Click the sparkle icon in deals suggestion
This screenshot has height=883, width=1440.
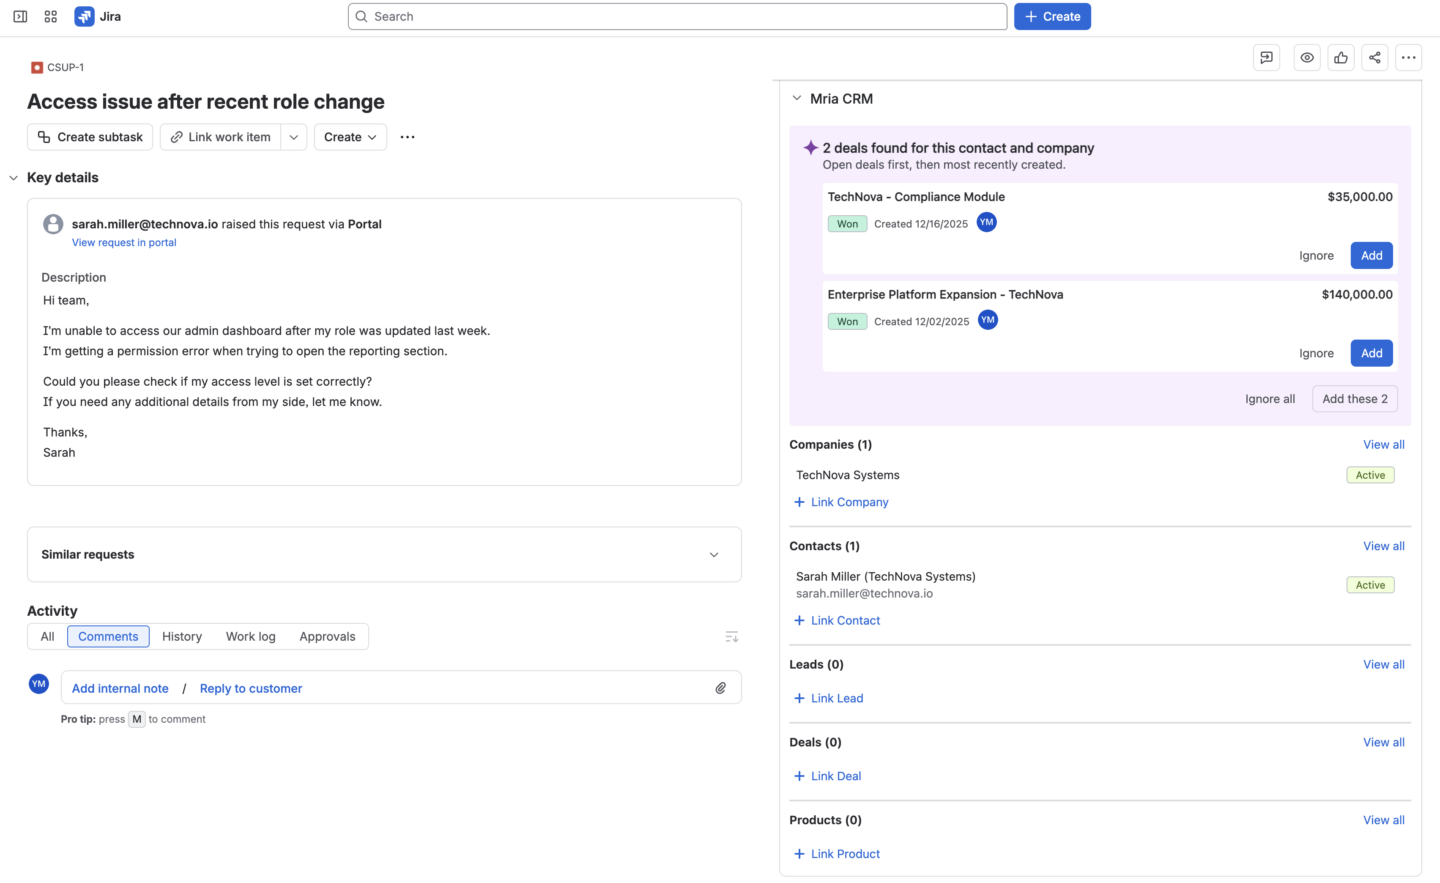point(811,148)
